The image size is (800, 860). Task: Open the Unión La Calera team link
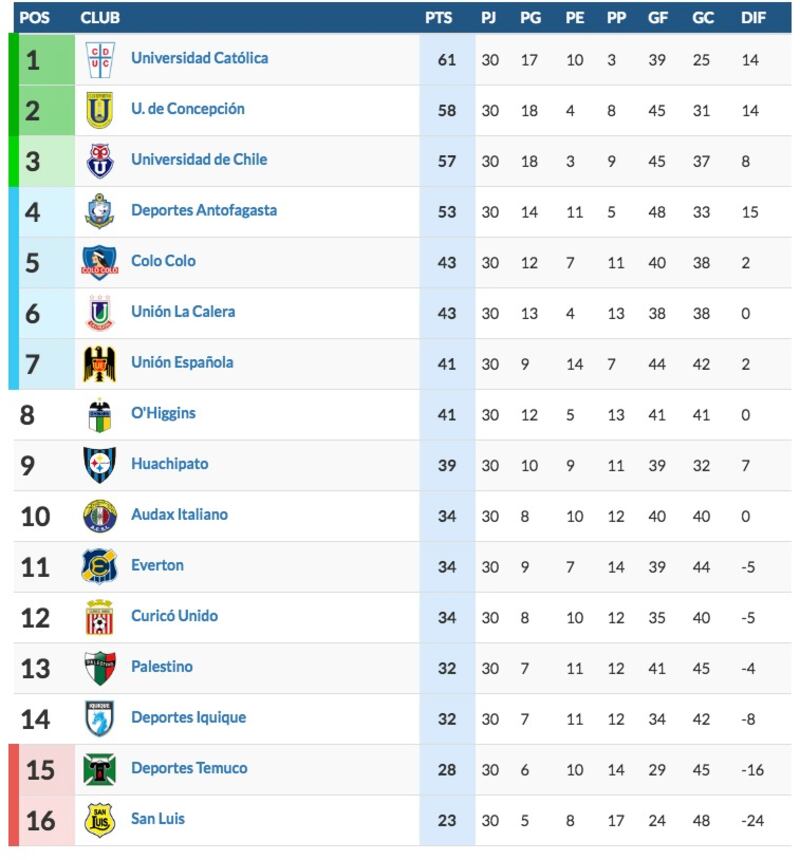click(183, 312)
